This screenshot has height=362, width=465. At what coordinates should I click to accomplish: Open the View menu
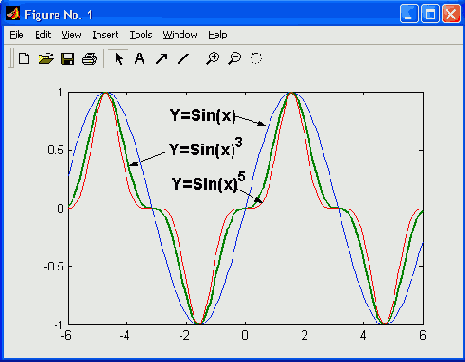(x=71, y=35)
